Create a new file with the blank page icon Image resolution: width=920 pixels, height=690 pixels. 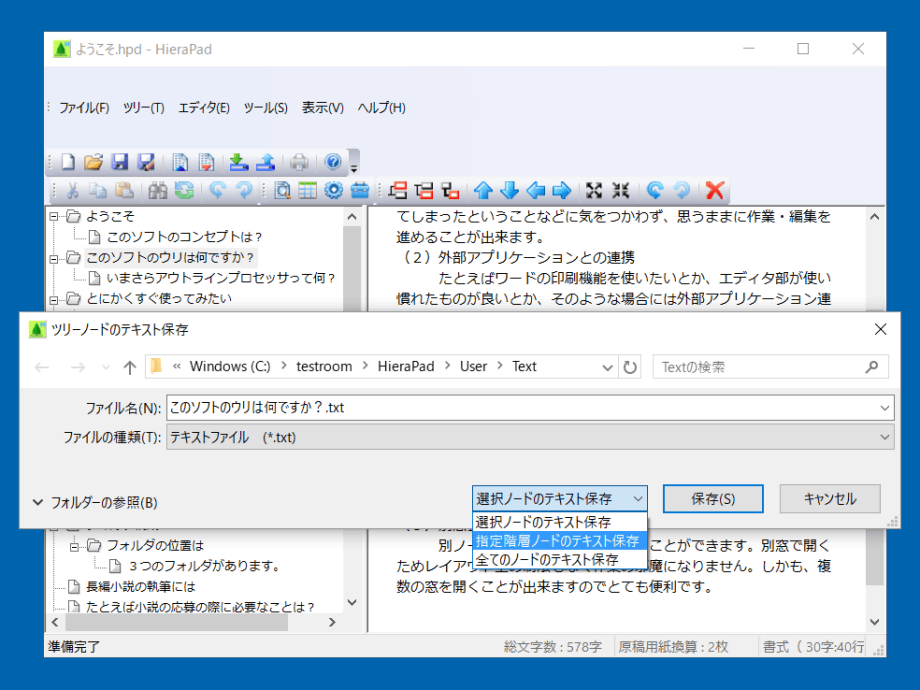point(68,162)
